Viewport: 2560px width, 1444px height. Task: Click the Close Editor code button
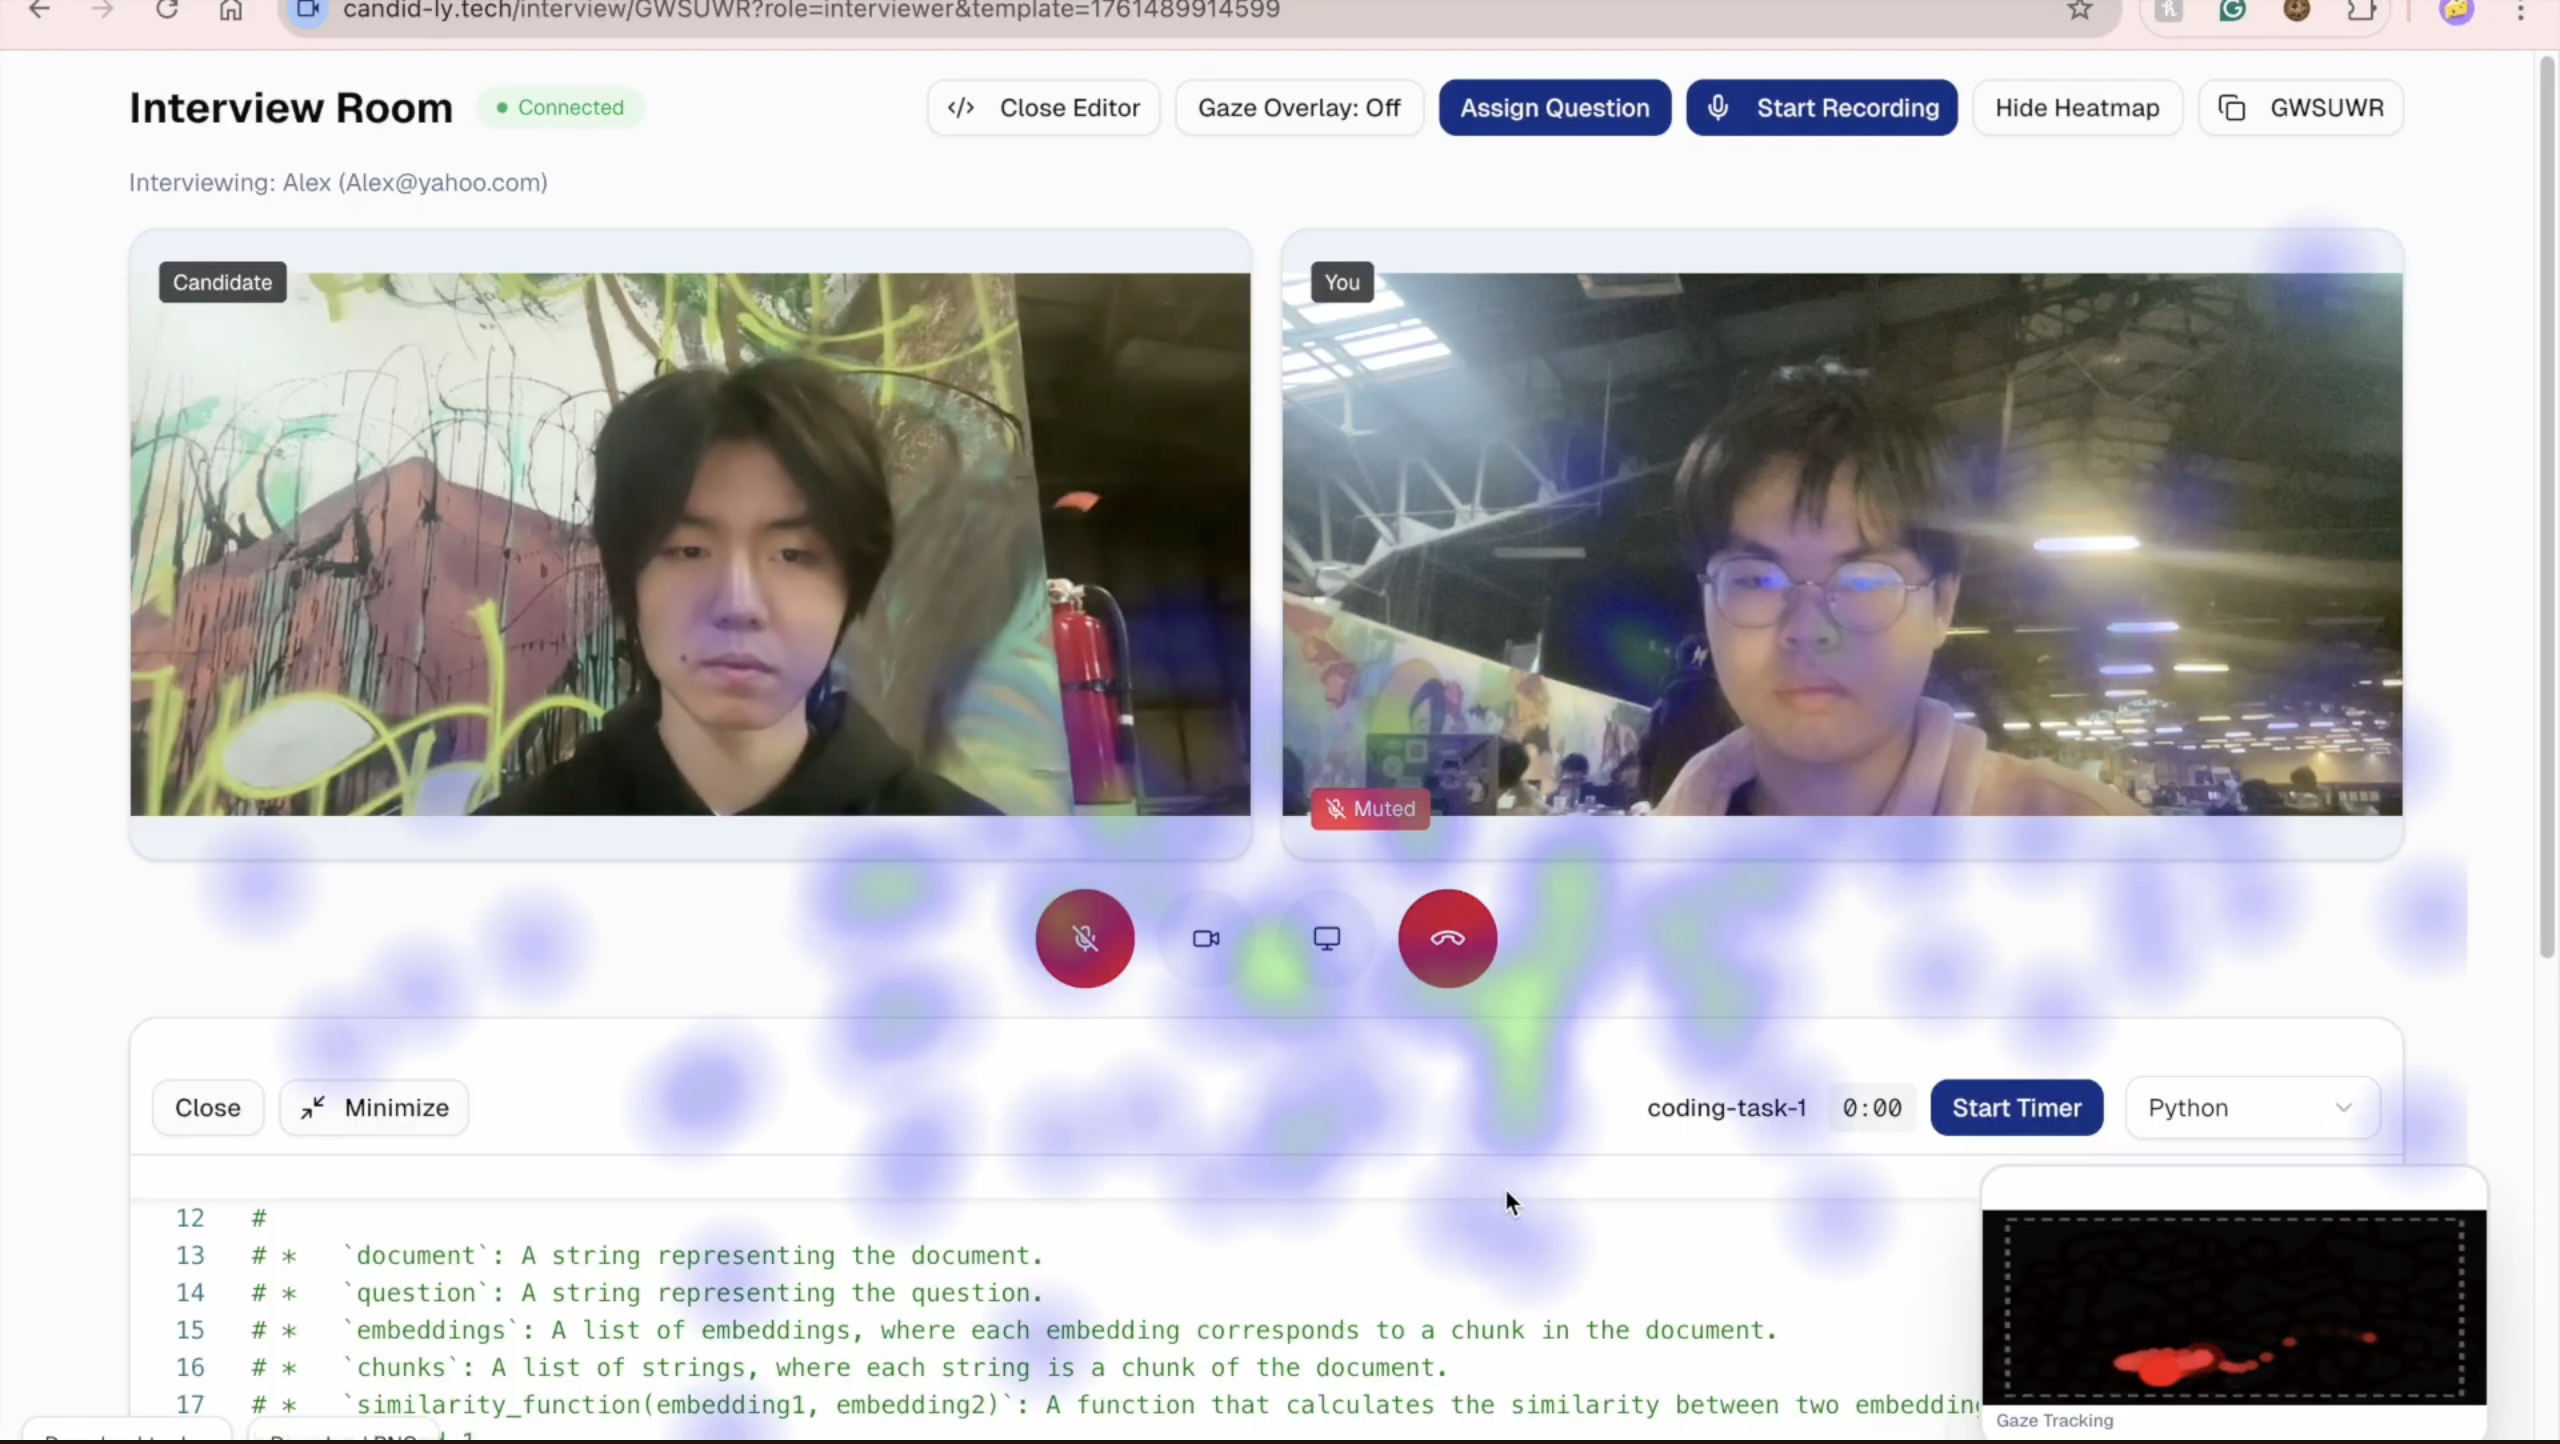pyautogui.click(x=1043, y=108)
